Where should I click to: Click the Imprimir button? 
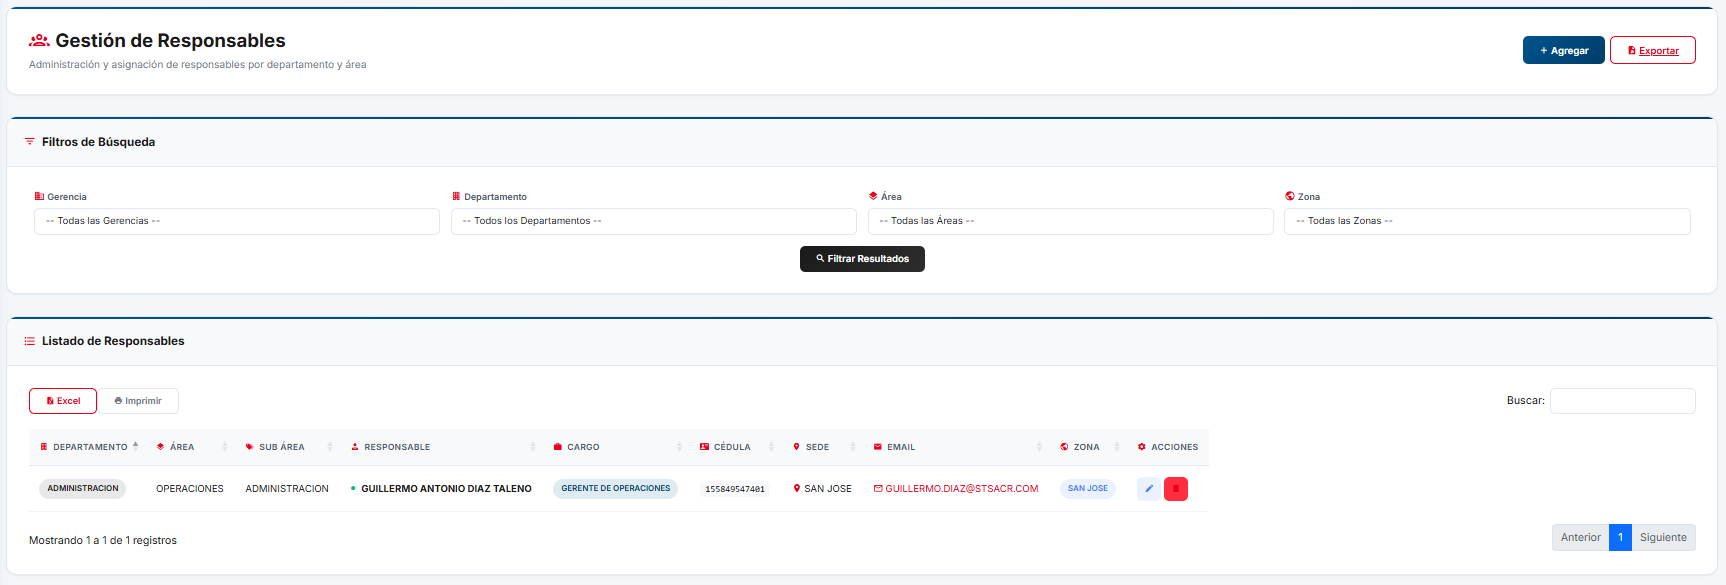[138, 401]
